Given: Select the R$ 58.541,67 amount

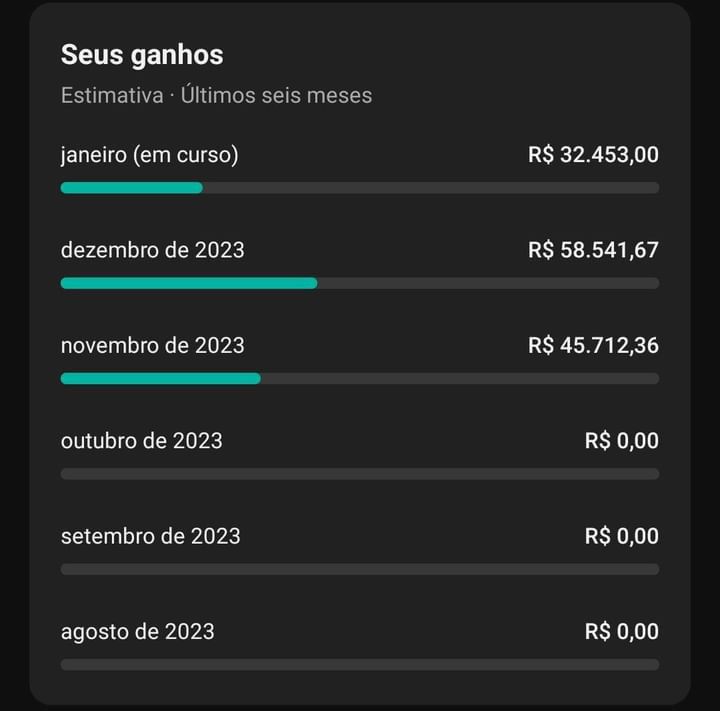Looking at the screenshot, I should (593, 250).
